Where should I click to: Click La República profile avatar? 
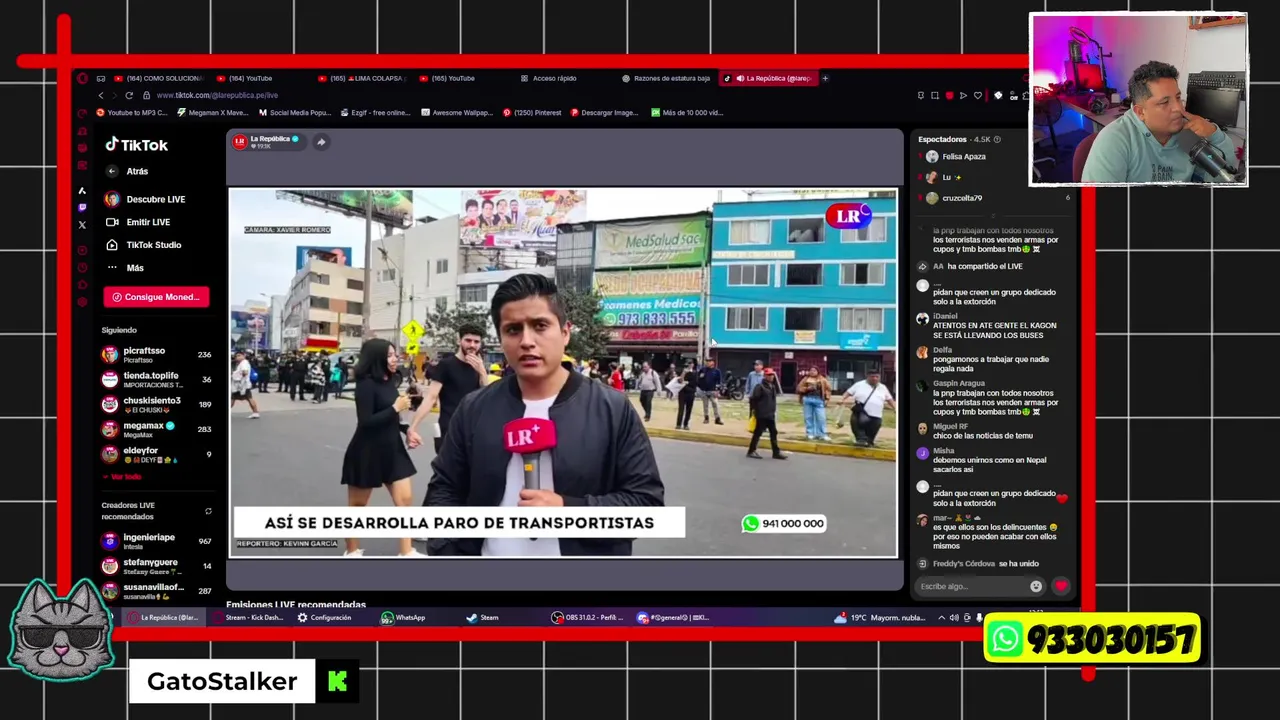[240, 142]
